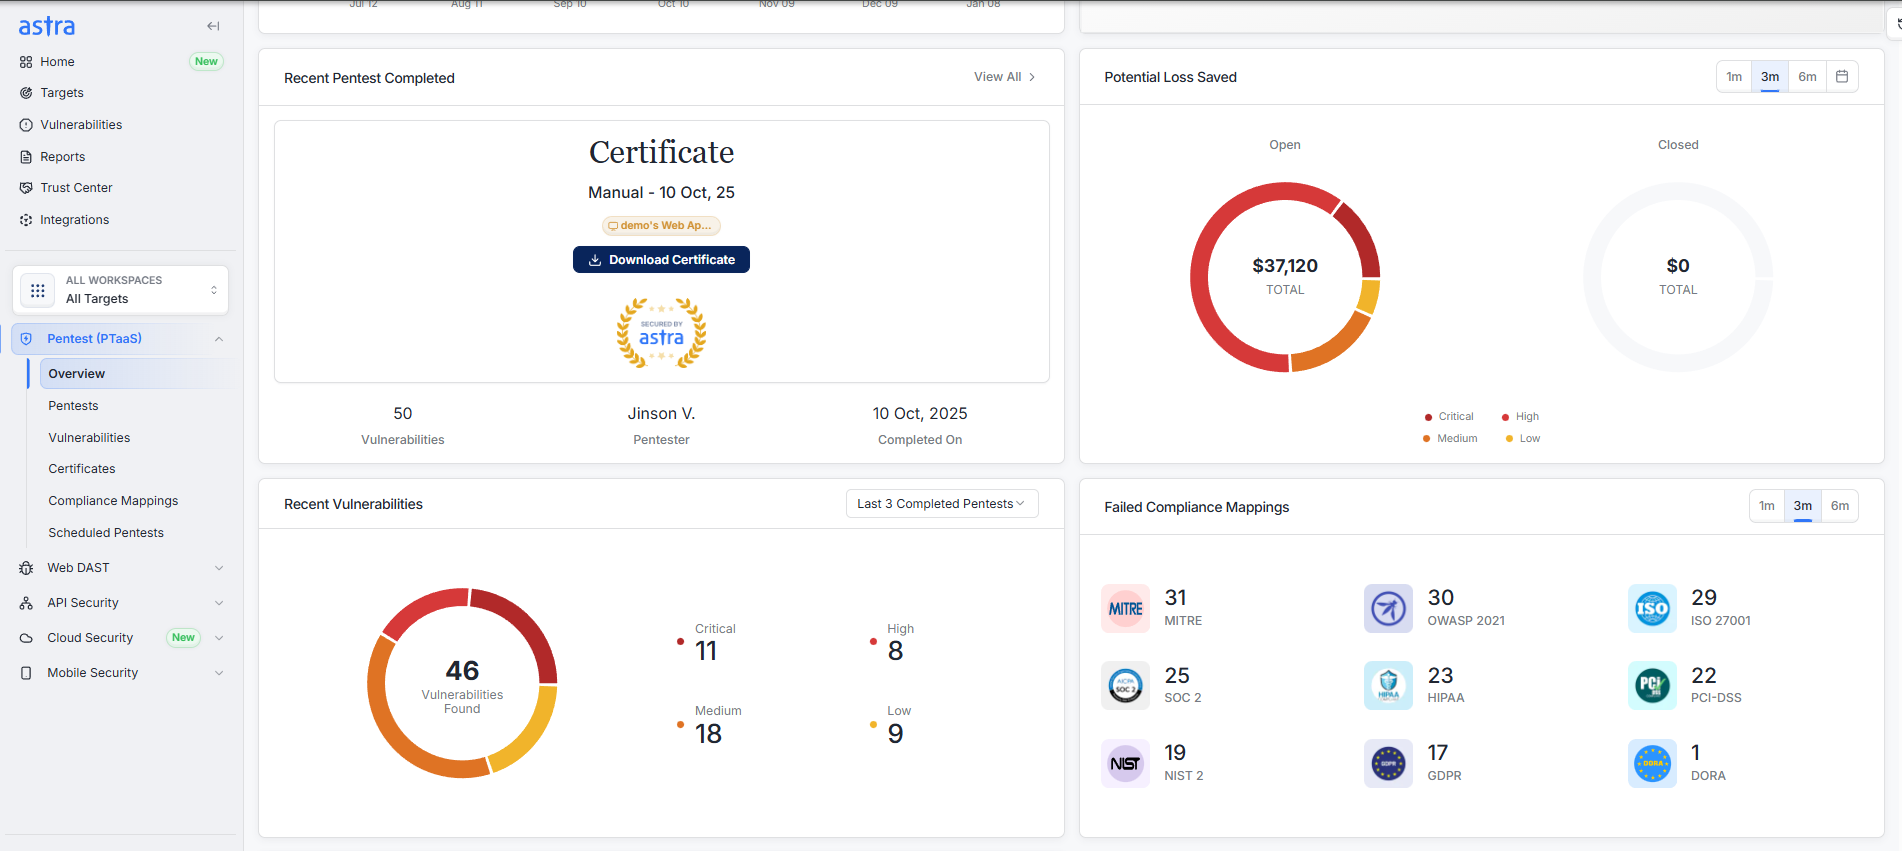
Task: Select 3m range in Potential Loss Saved
Action: (1770, 77)
